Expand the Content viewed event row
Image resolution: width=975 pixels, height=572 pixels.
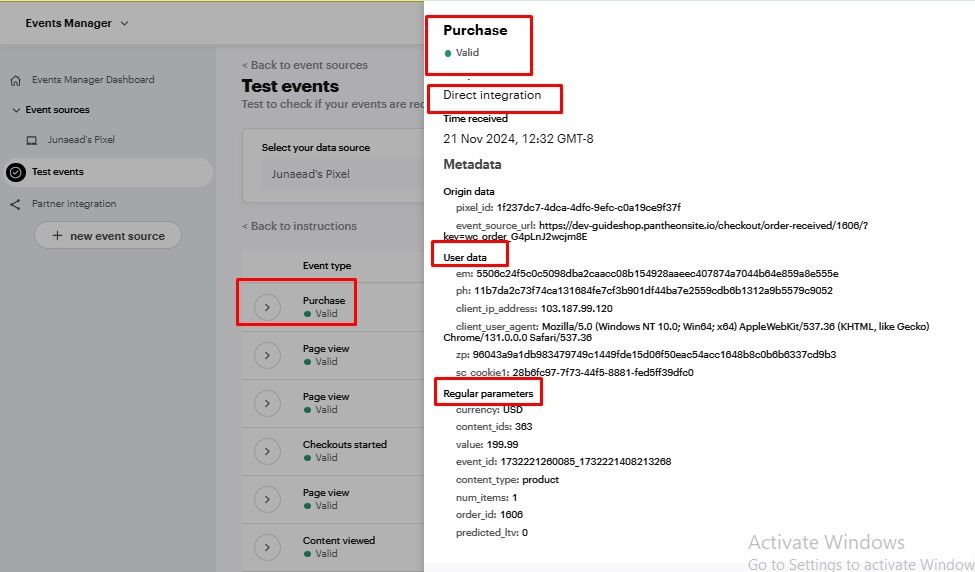[267, 547]
